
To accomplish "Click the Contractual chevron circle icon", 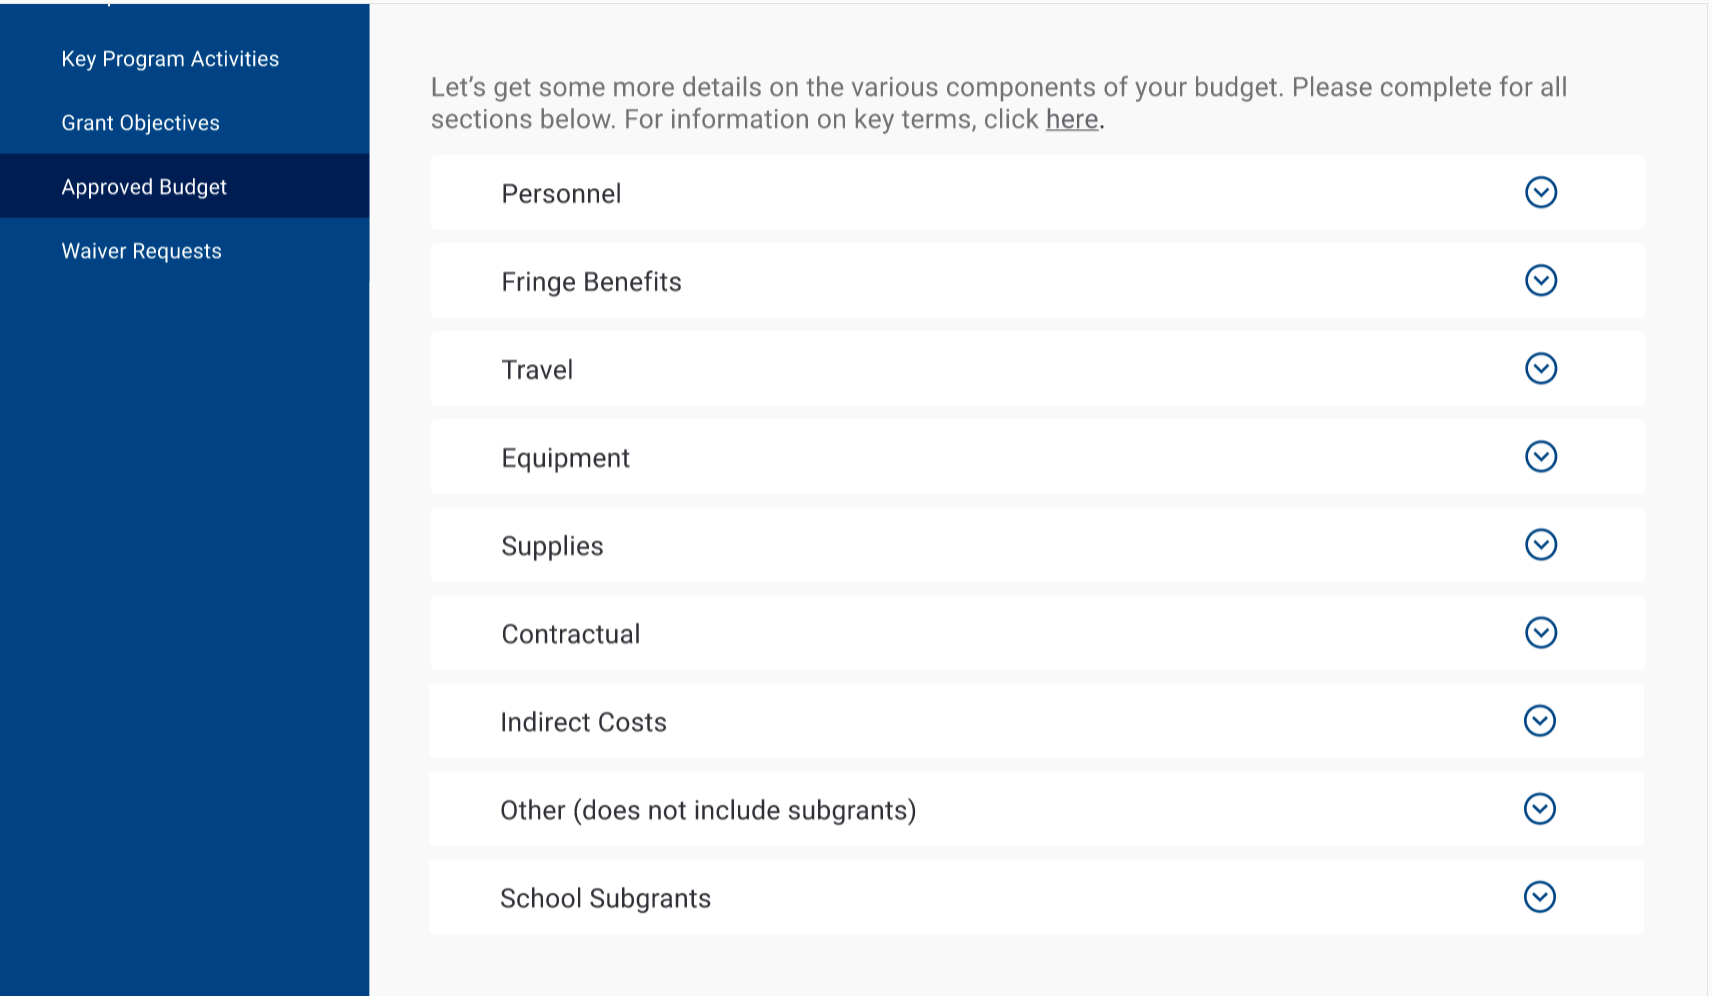I will click(x=1541, y=632).
